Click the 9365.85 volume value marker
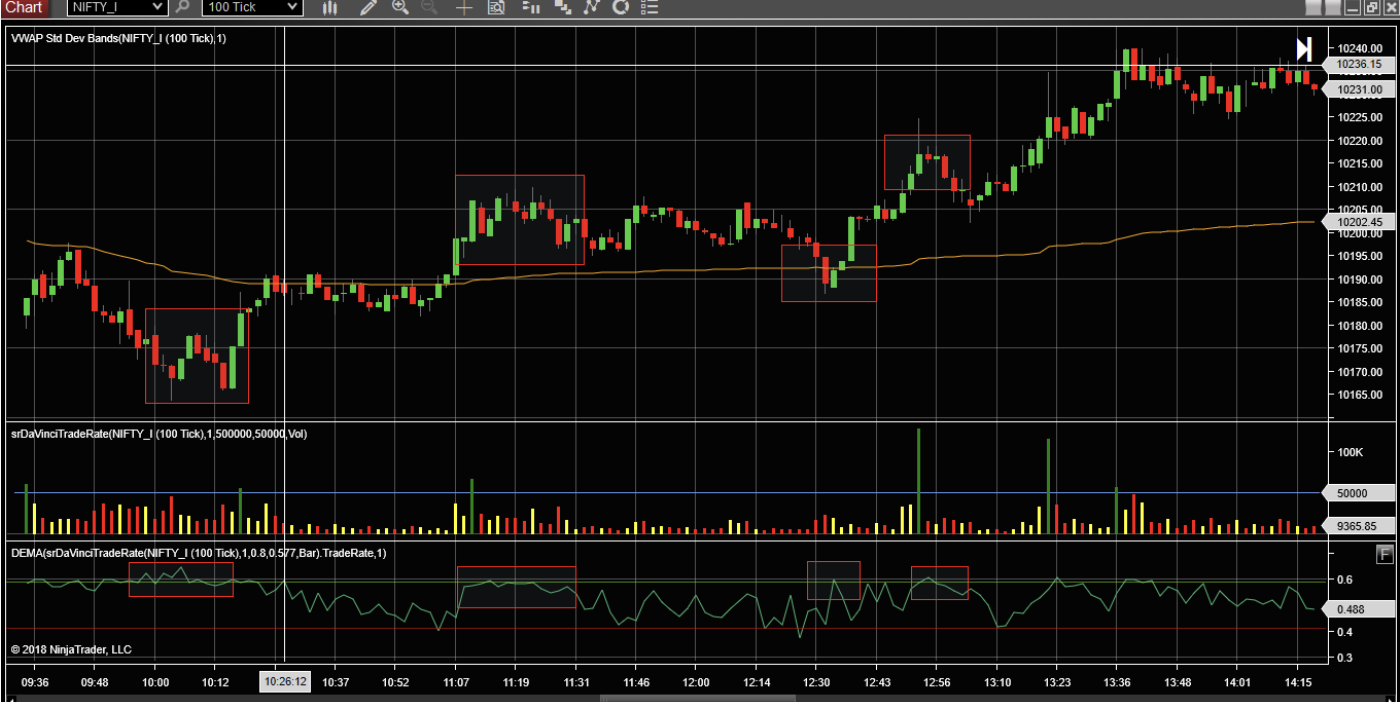The image size is (1400, 702). tap(1359, 525)
